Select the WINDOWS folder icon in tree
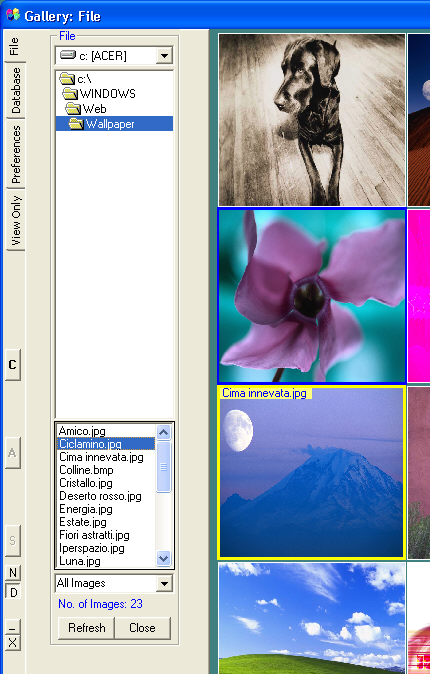 click(x=70, y=94)
